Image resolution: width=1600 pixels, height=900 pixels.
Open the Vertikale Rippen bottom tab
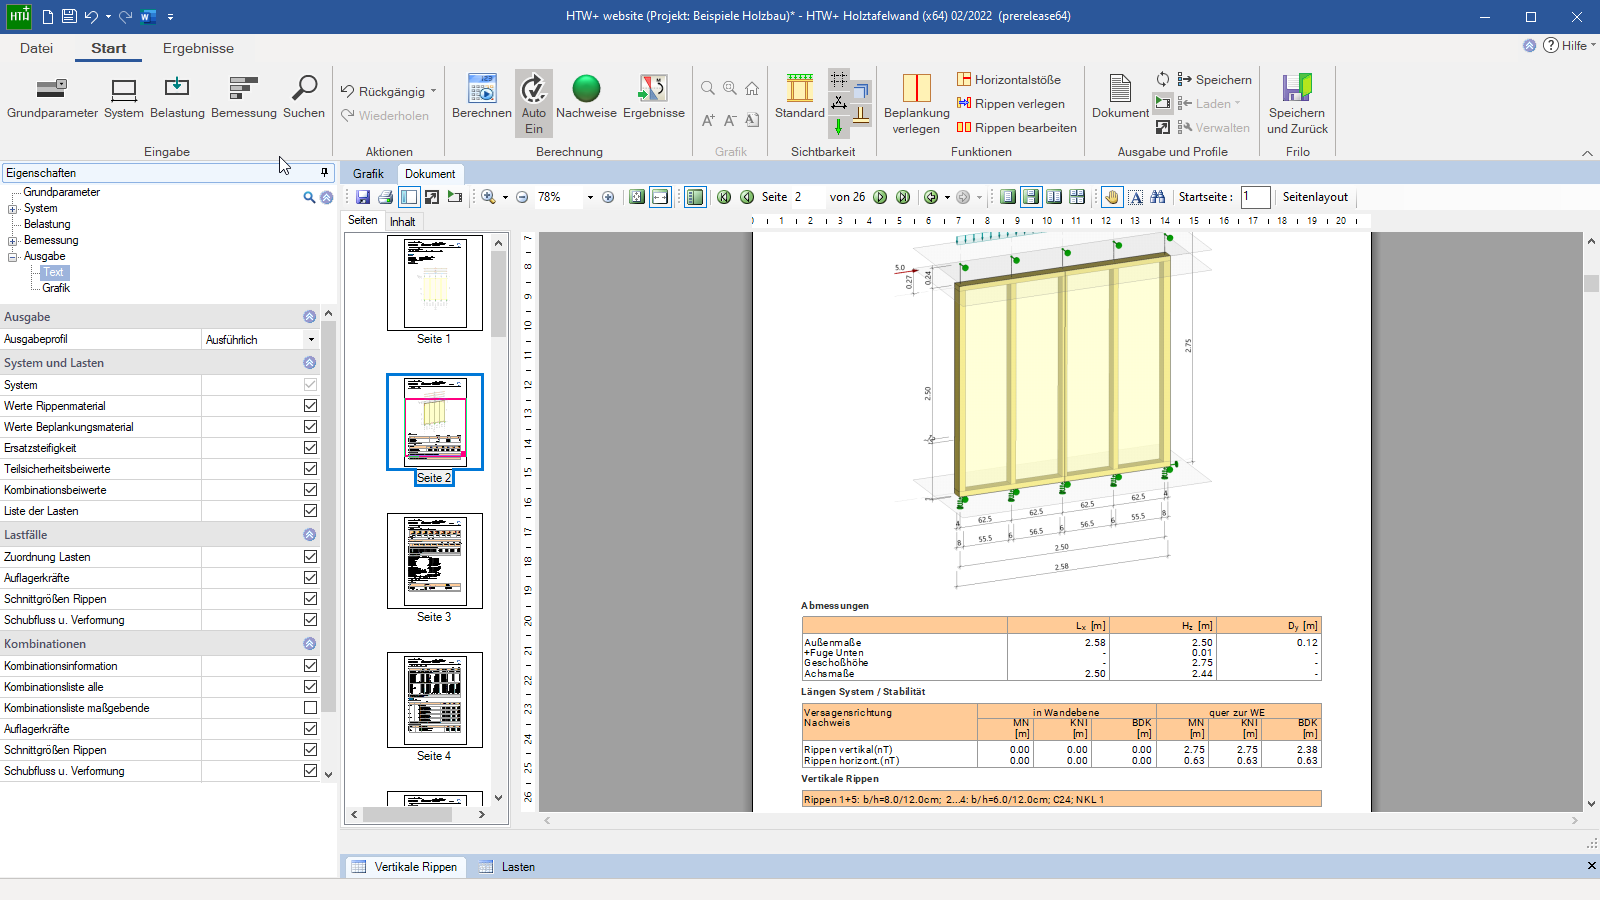(405, 867)
